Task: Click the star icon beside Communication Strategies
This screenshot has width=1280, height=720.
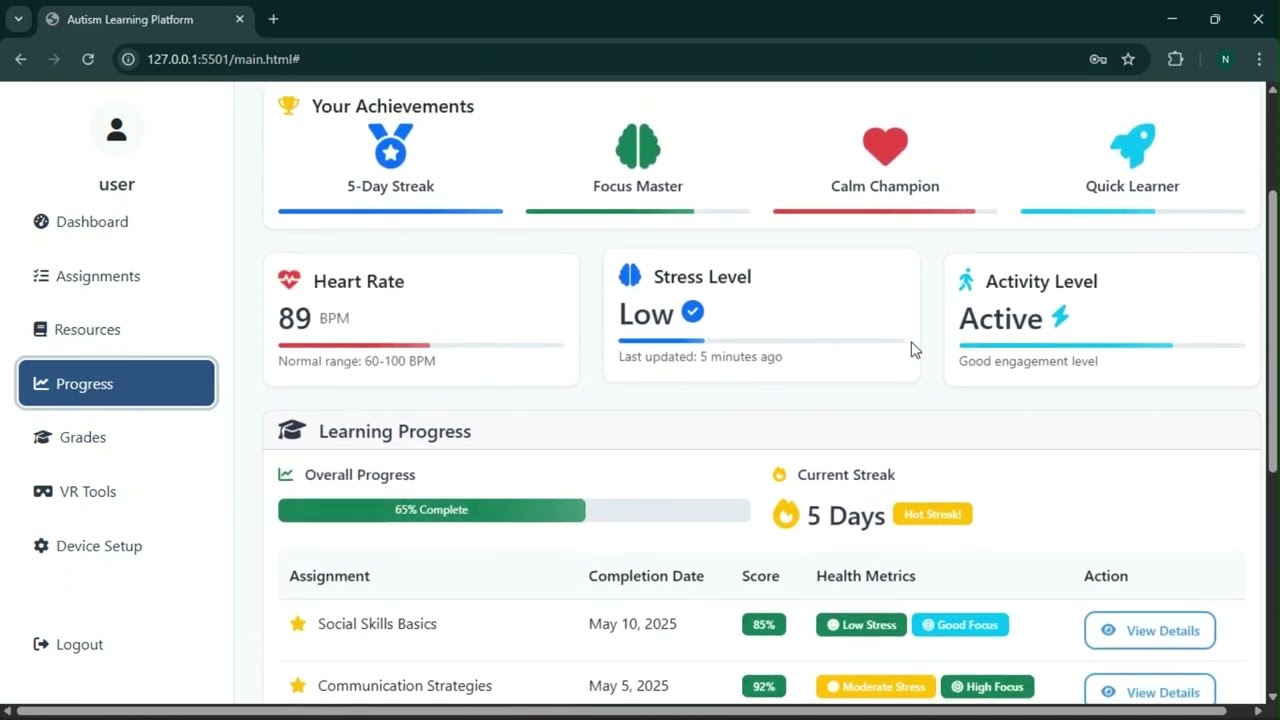Action: (x=298, y=686)
